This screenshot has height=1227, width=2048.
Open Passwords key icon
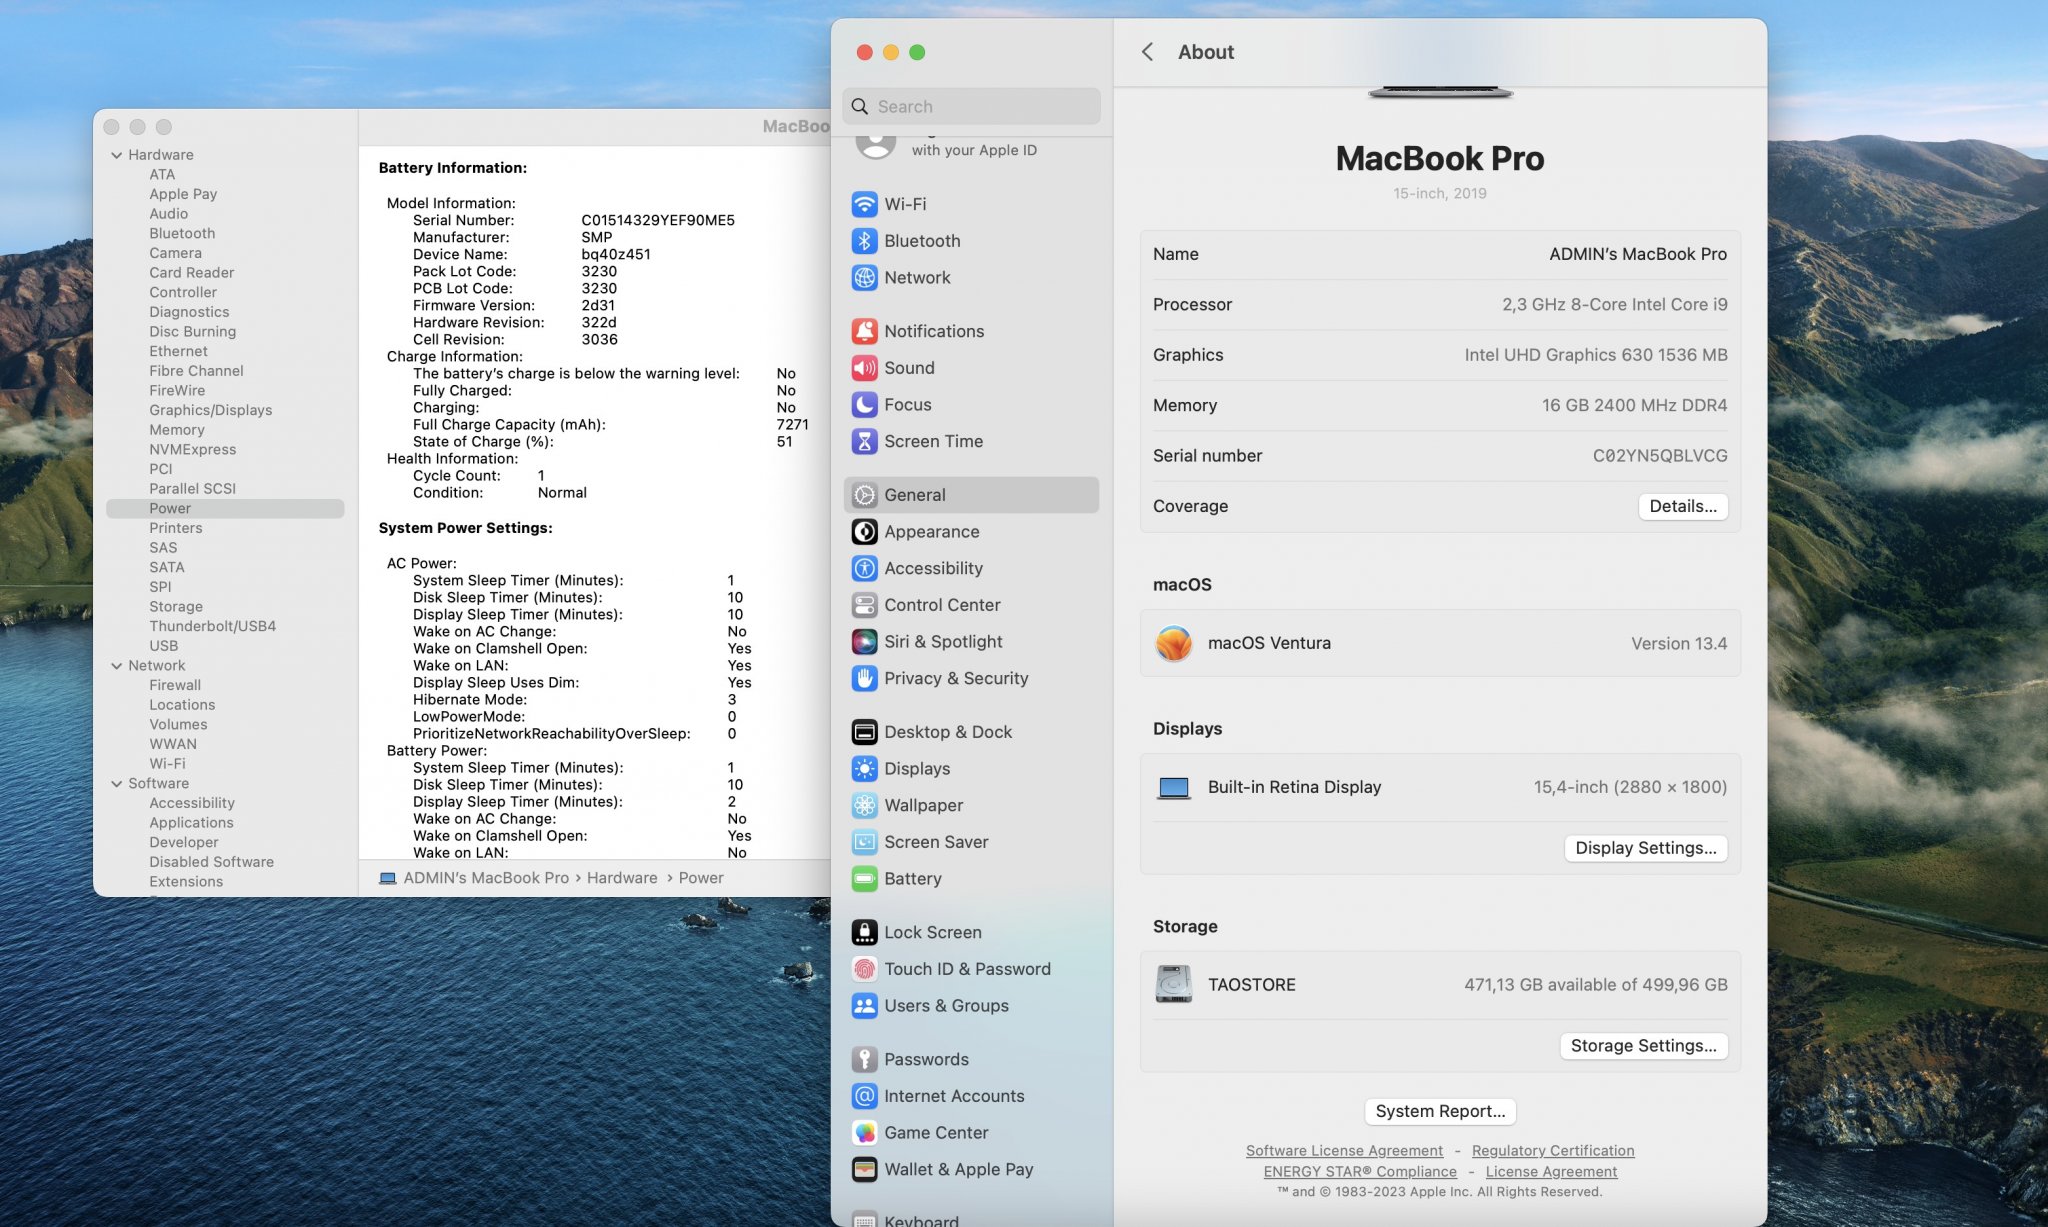tap(864, 1059)
